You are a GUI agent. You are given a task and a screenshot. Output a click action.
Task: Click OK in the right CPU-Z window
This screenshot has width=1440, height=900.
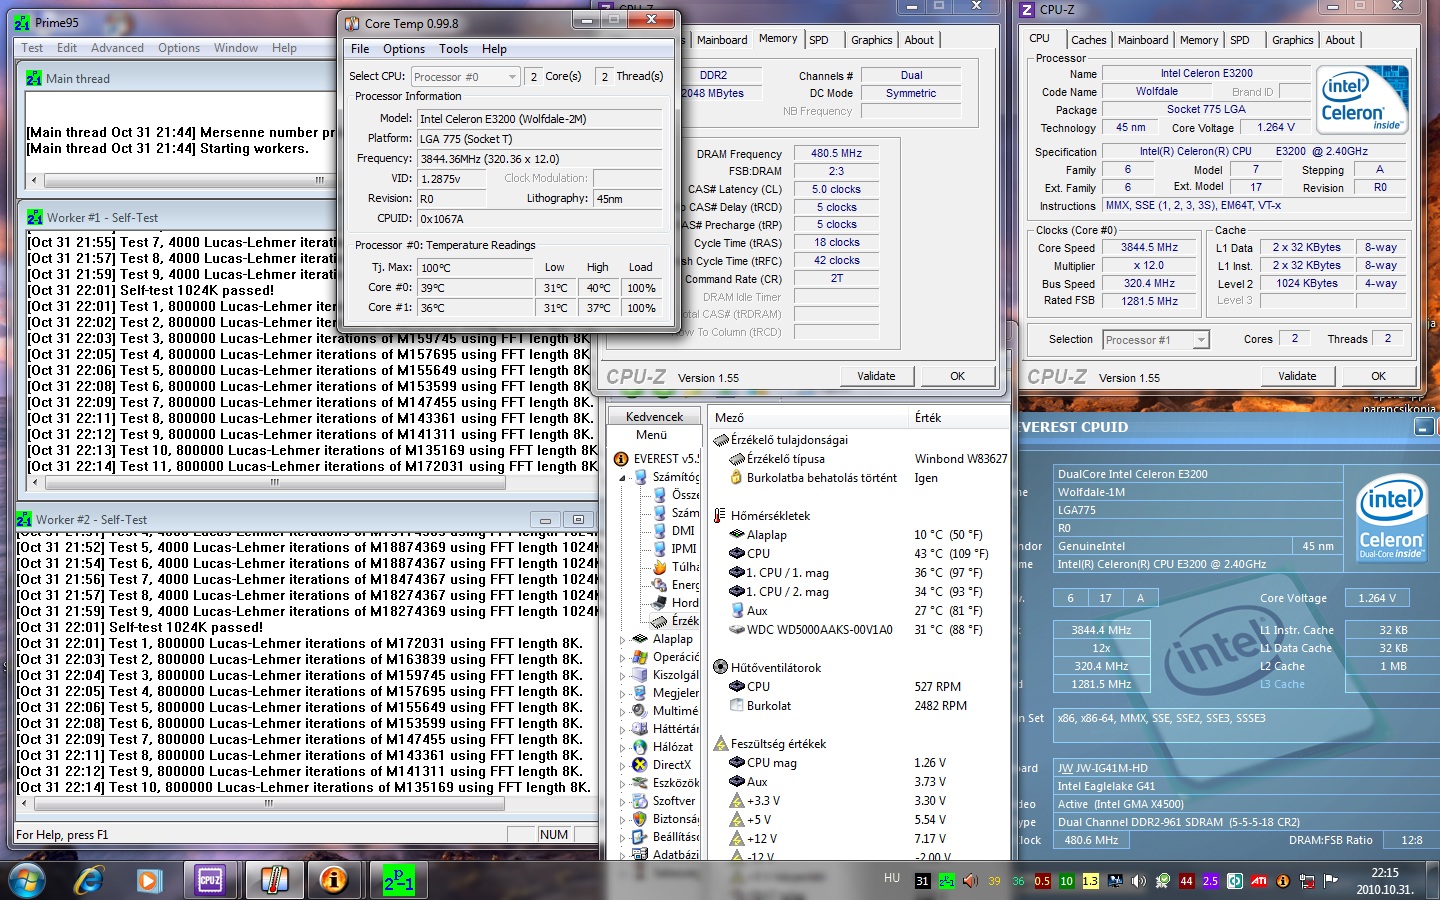1378,376
